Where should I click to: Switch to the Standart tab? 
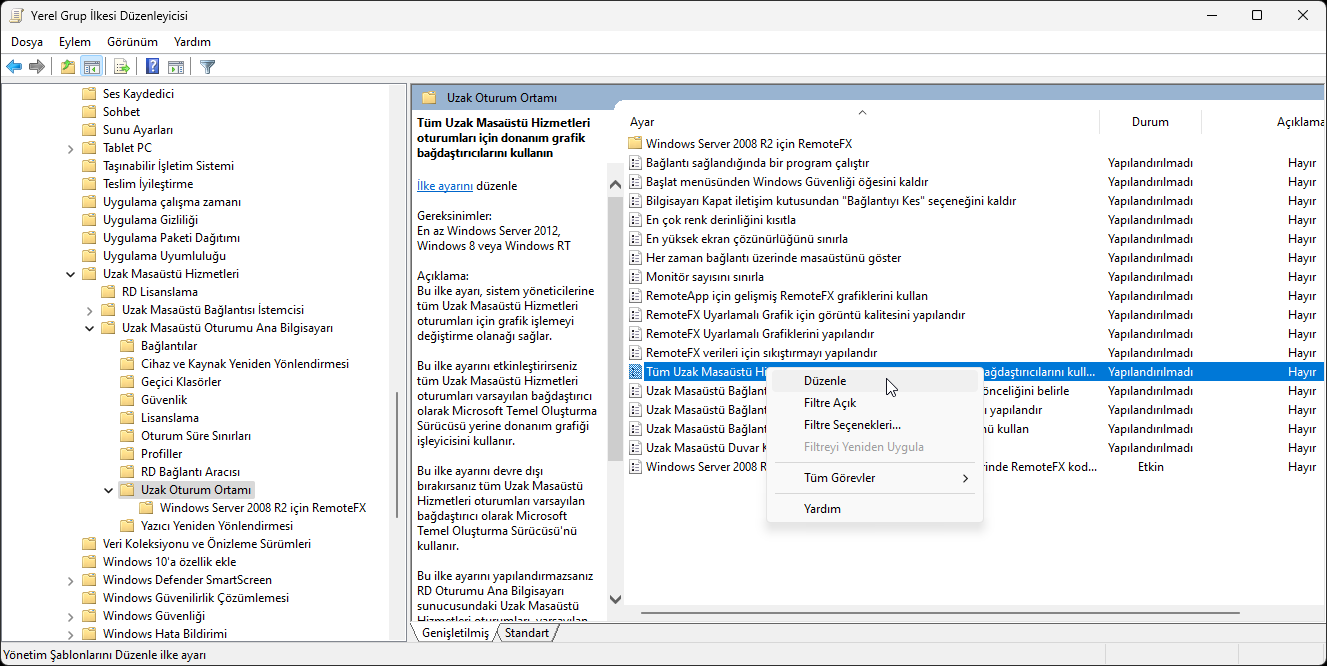coord(526,633)
